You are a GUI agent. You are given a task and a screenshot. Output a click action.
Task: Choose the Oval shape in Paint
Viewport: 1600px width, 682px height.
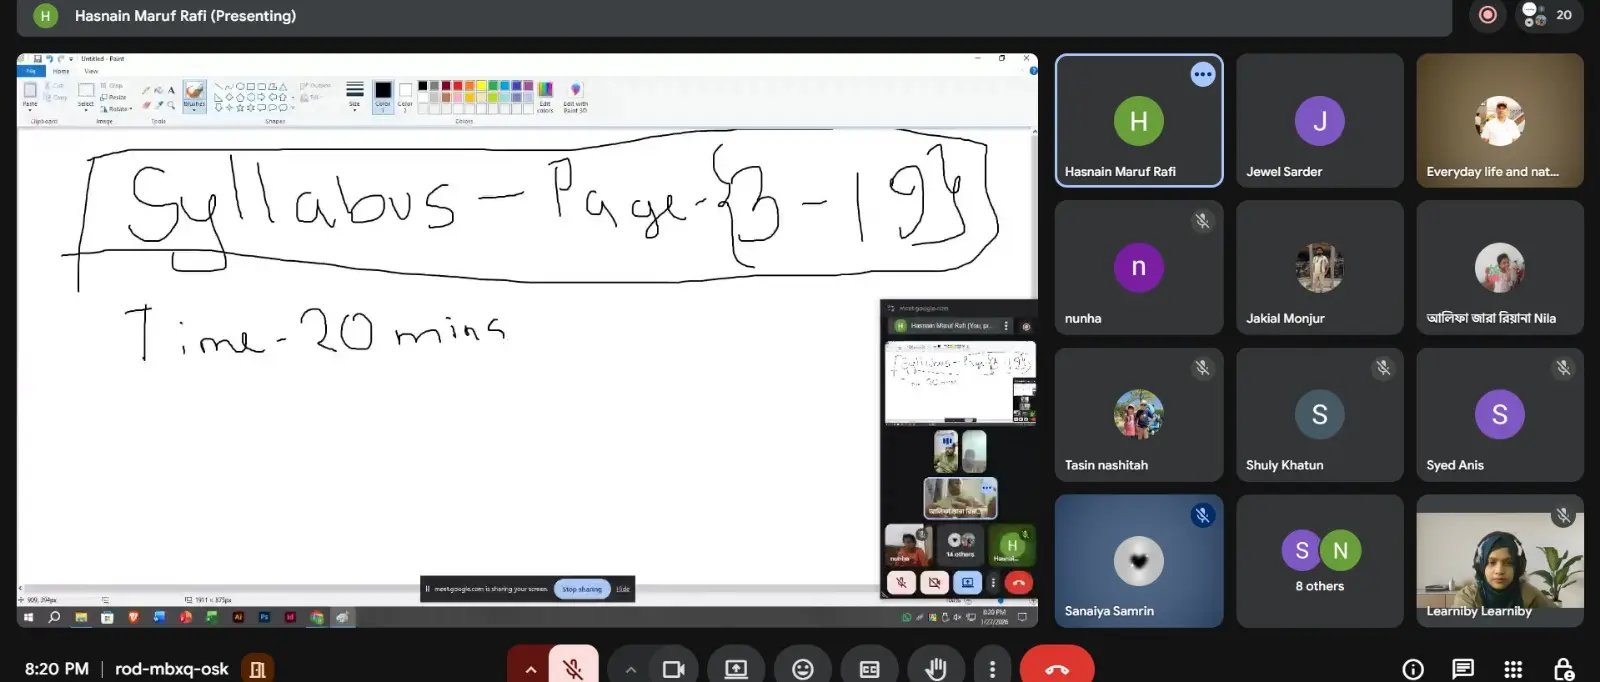click(x=240, y=86)
